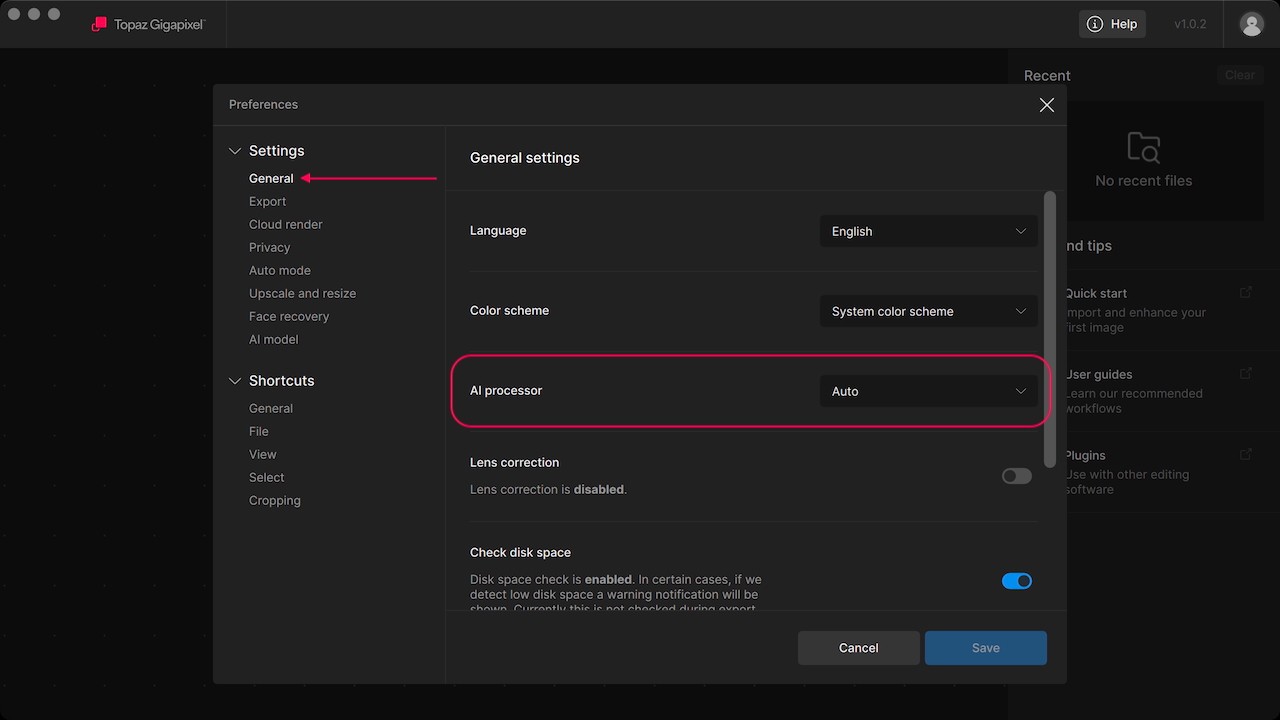Viewport: 1280px width, 720px height.
Task: Click the Topaz Gigapixel logo icon
Action: 99,24
